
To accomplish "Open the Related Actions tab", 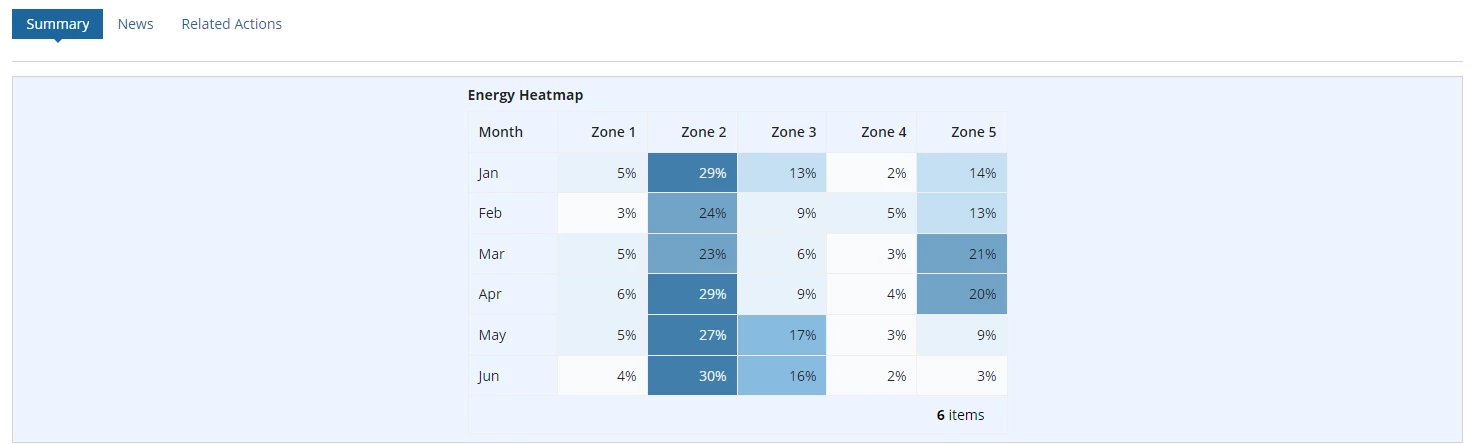I will 231,24.
